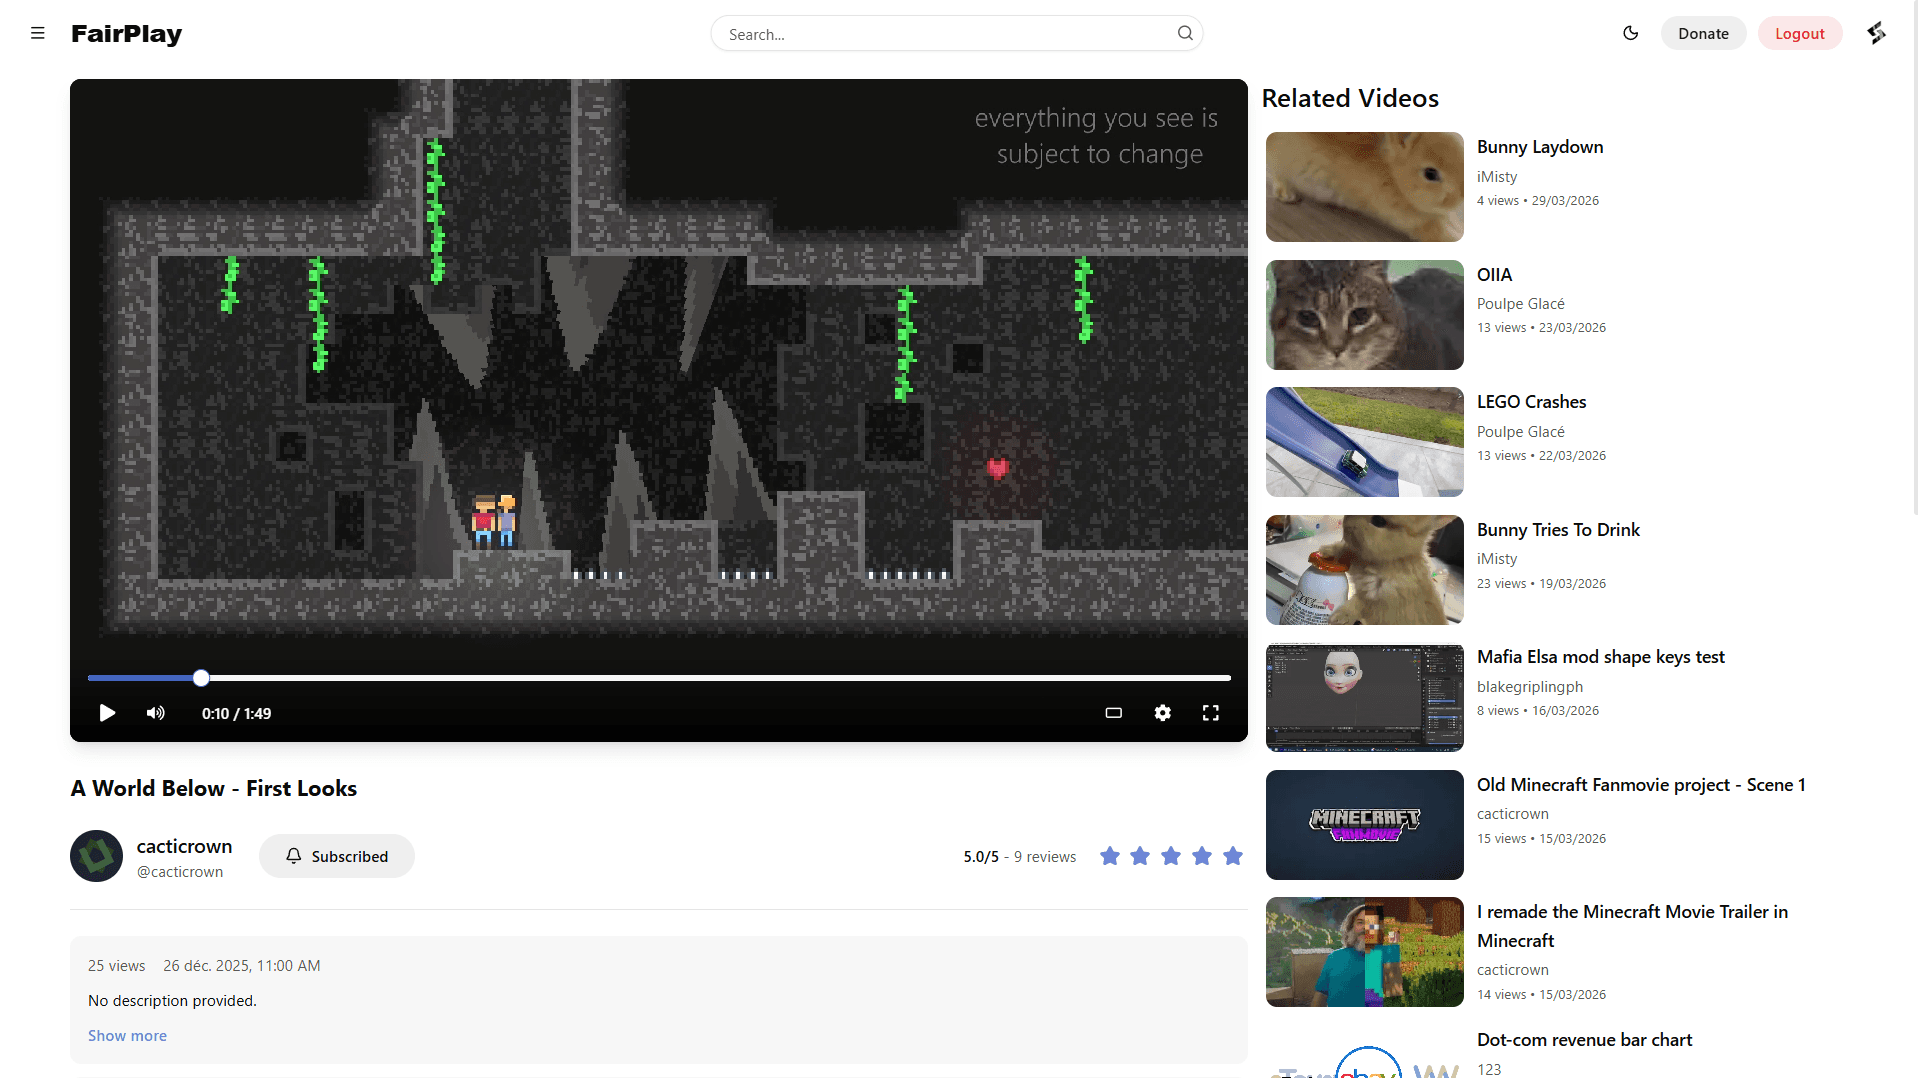
Task: Open the Minecraft Movie Trailer thumbnail
Action: [x=1364, y=952]
